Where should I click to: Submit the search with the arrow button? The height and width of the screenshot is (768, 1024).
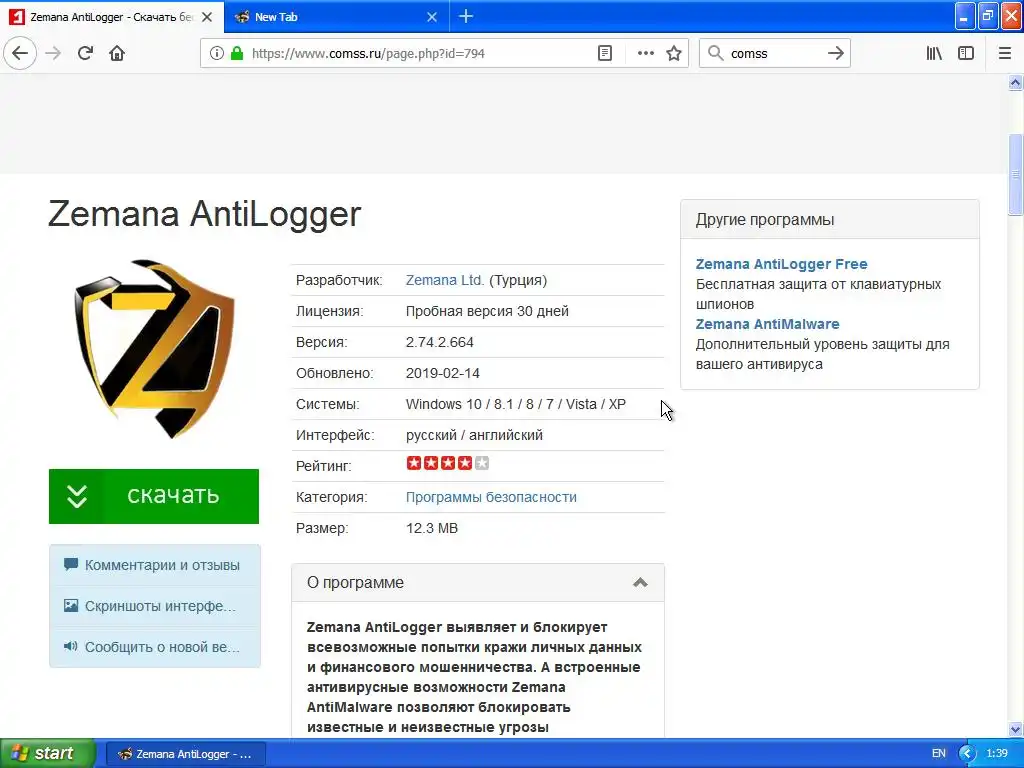pyautogui.click(x=835, y=54)
